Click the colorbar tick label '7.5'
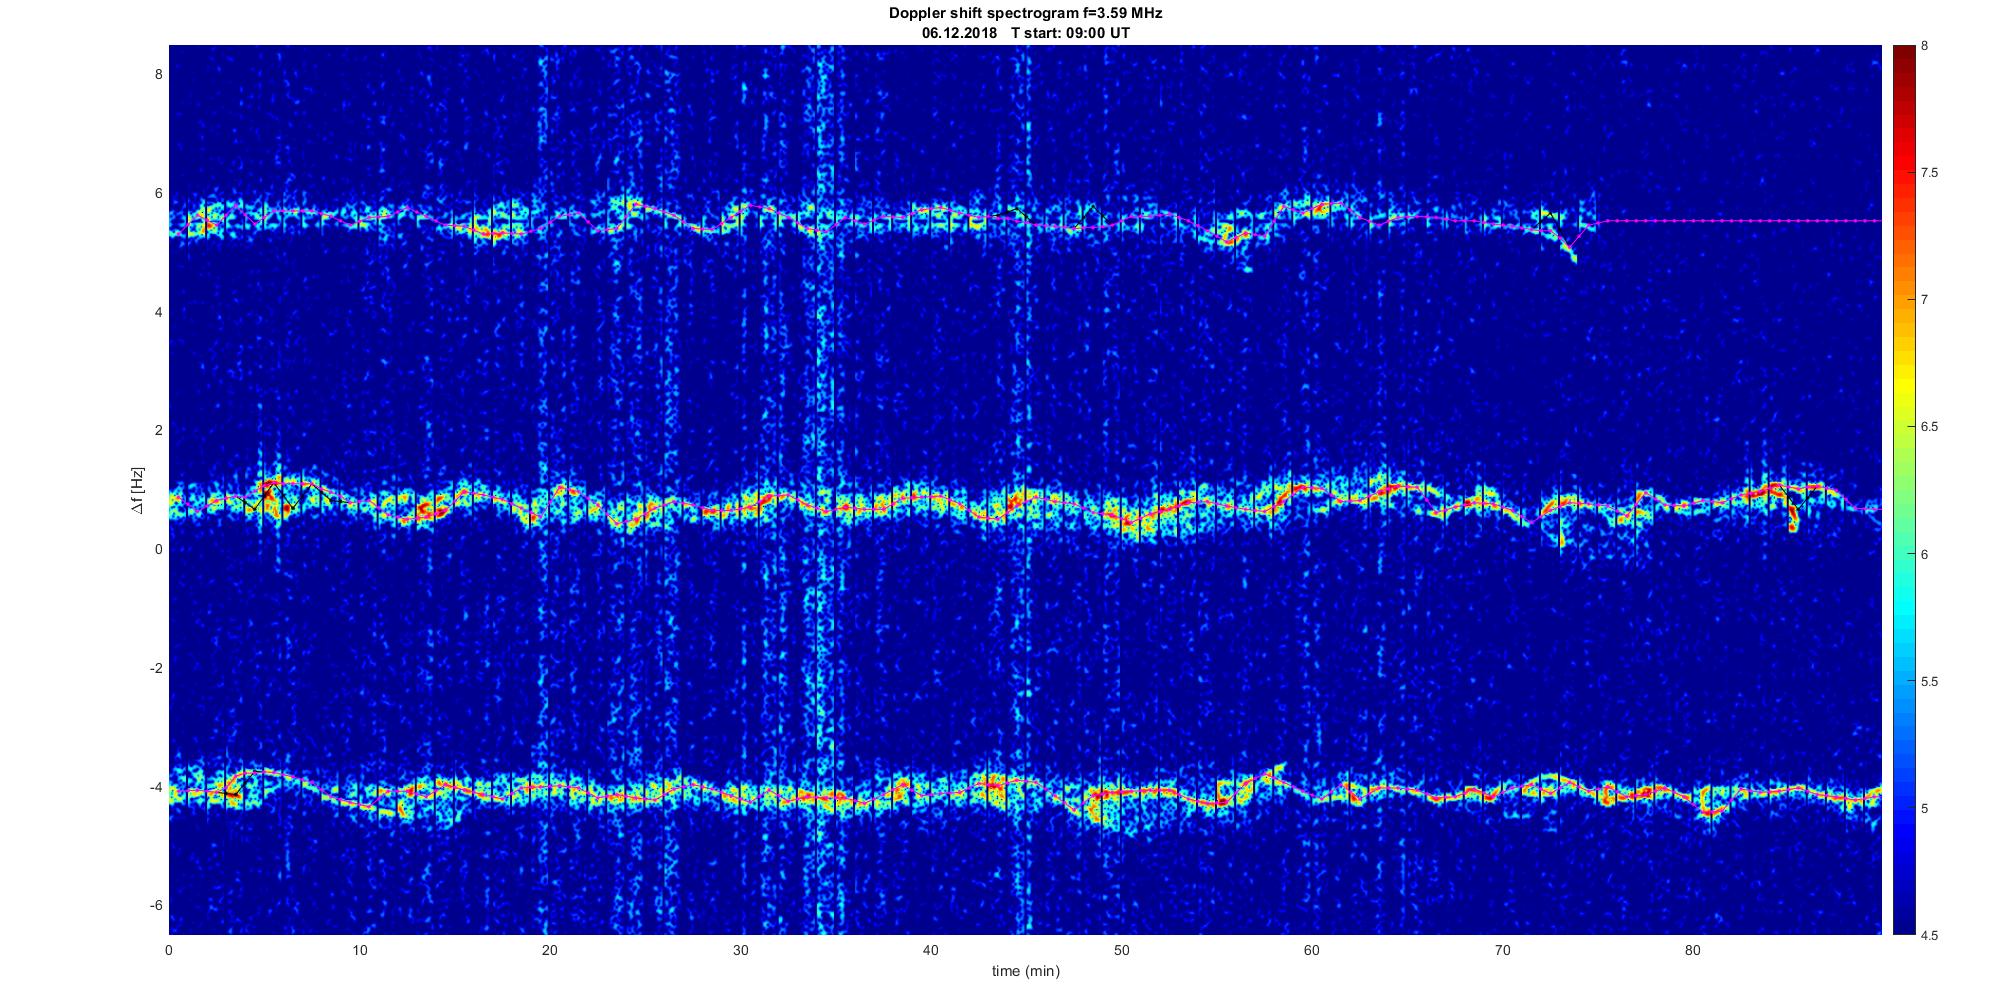 [x=1930, y=173]
